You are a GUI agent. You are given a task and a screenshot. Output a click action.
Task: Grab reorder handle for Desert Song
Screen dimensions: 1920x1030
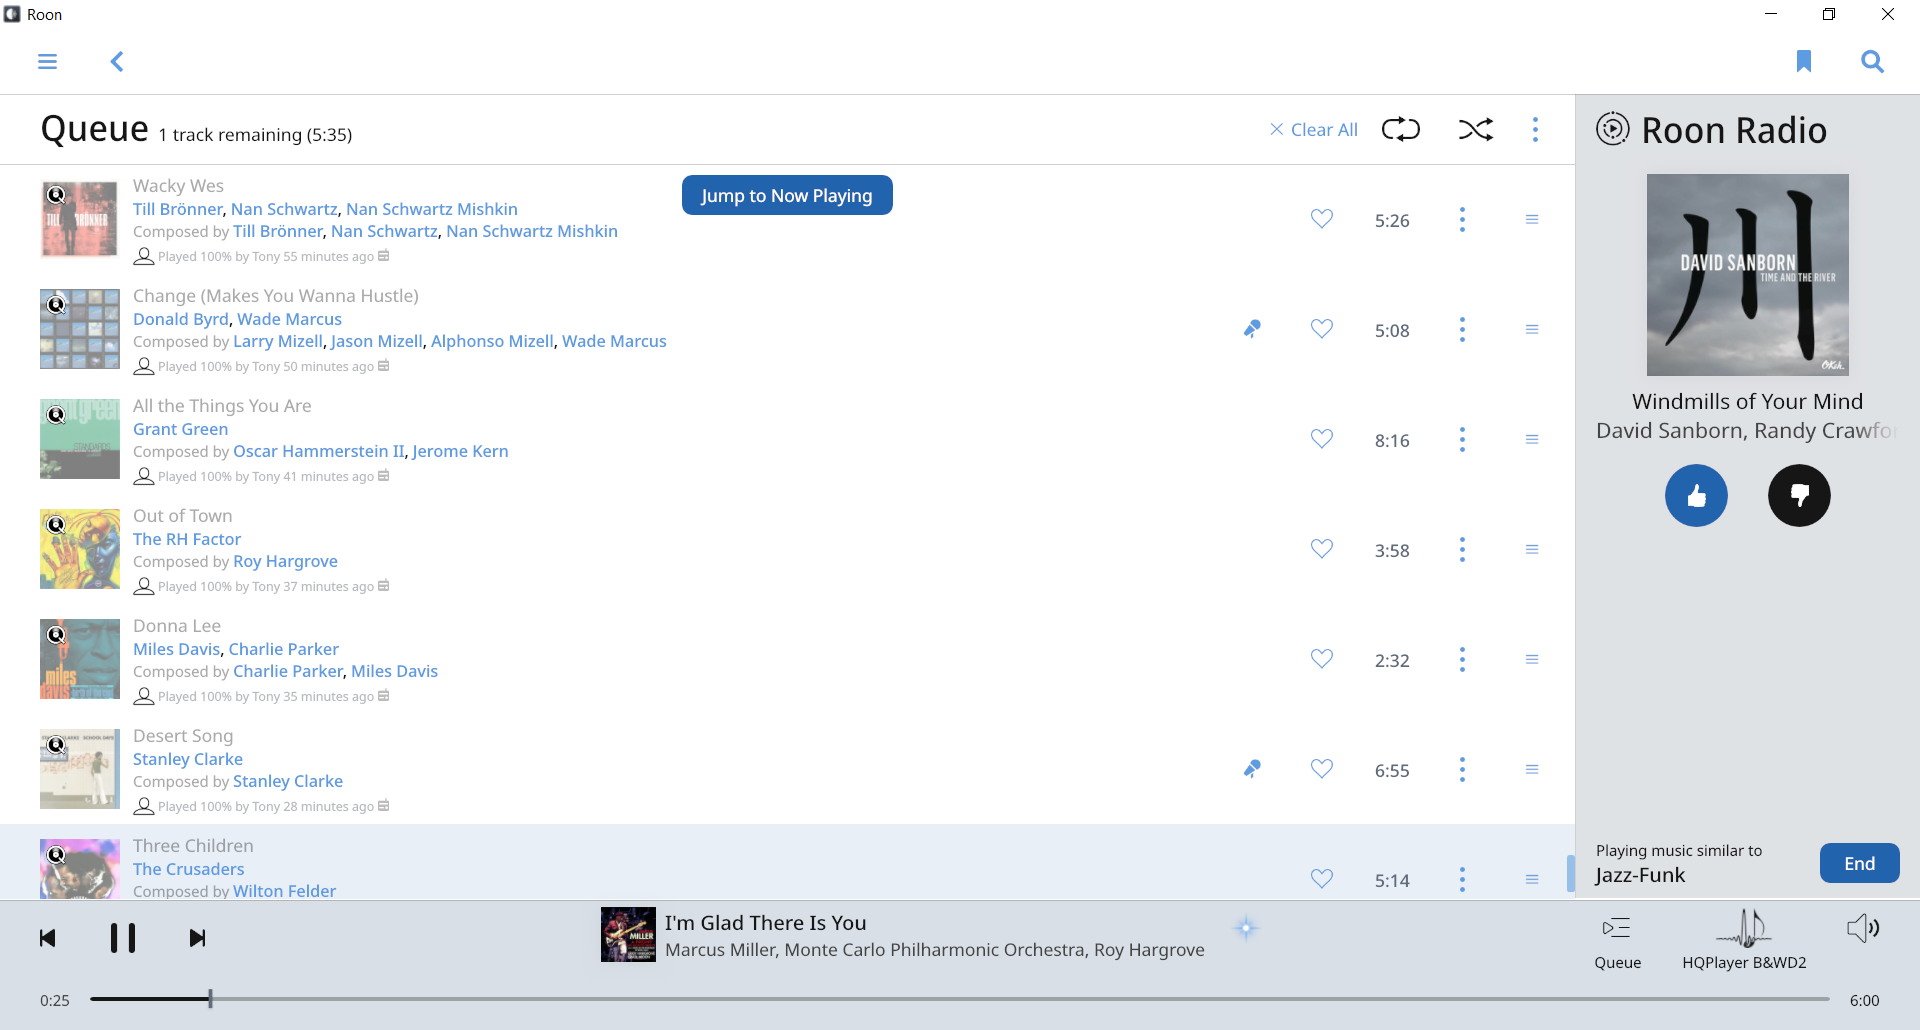[x=1532, y=770]
